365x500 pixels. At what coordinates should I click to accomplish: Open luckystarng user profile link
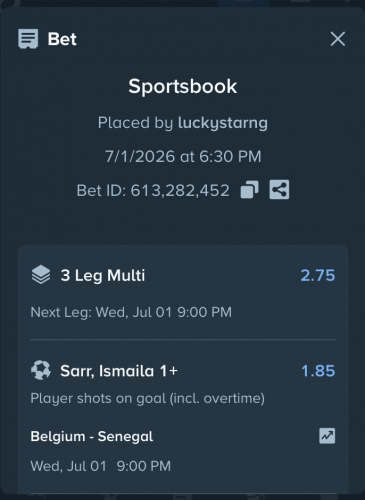point(223,123)
